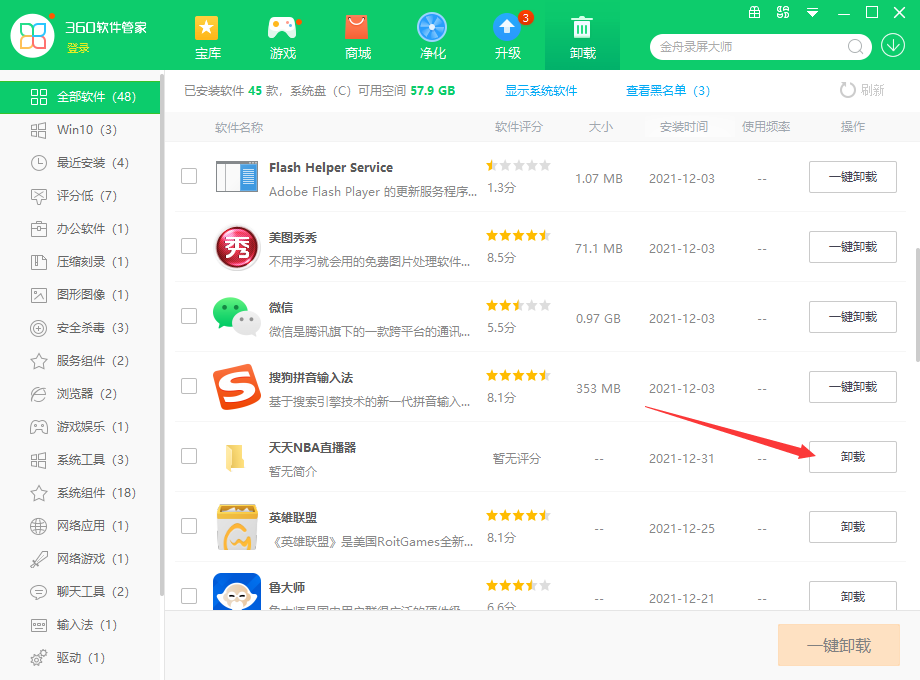Screen dimensions: 920x680
Task: Open the 宝库 star icon tab
Action: tap(207, 38)
